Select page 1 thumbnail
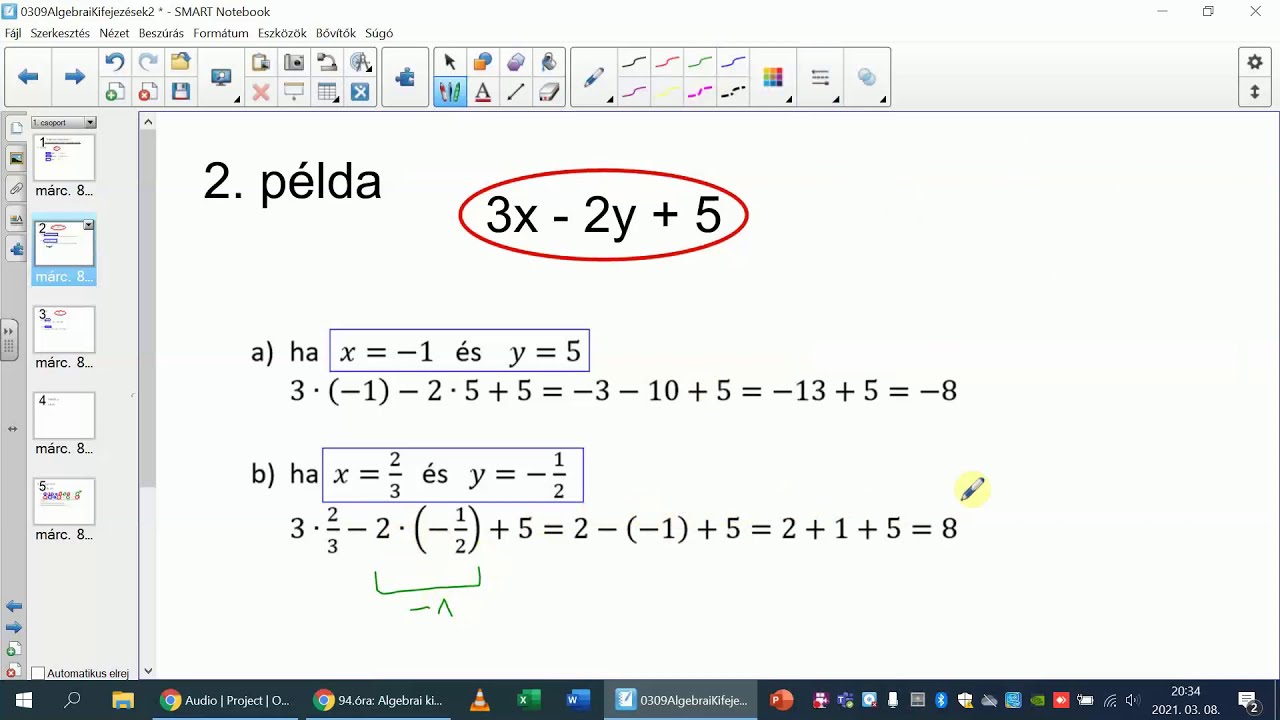 [64, 158]
